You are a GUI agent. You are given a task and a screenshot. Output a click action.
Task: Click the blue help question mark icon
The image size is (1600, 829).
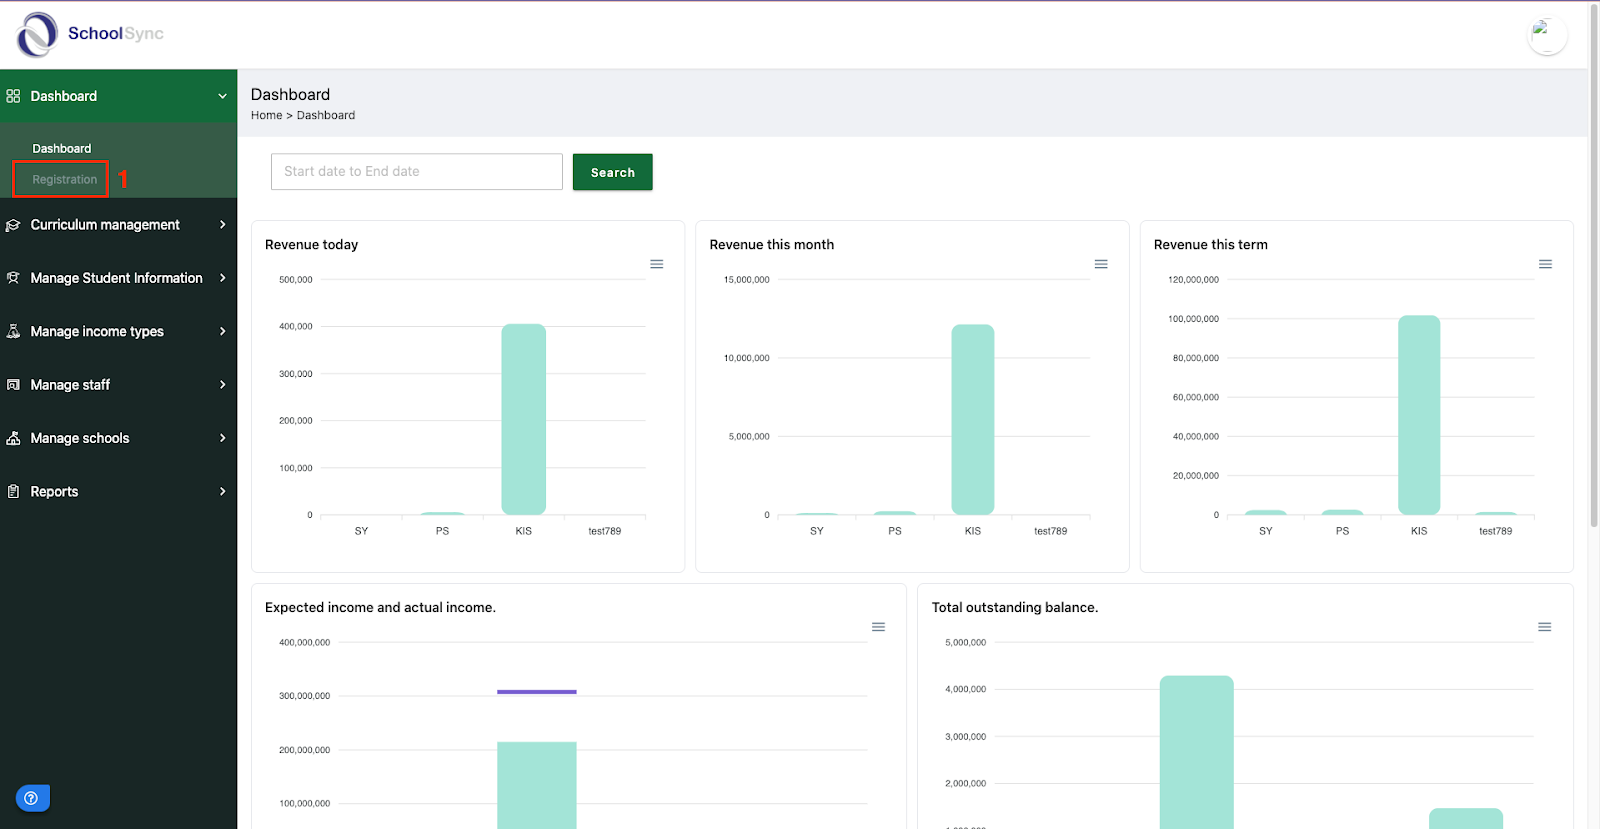32,798
